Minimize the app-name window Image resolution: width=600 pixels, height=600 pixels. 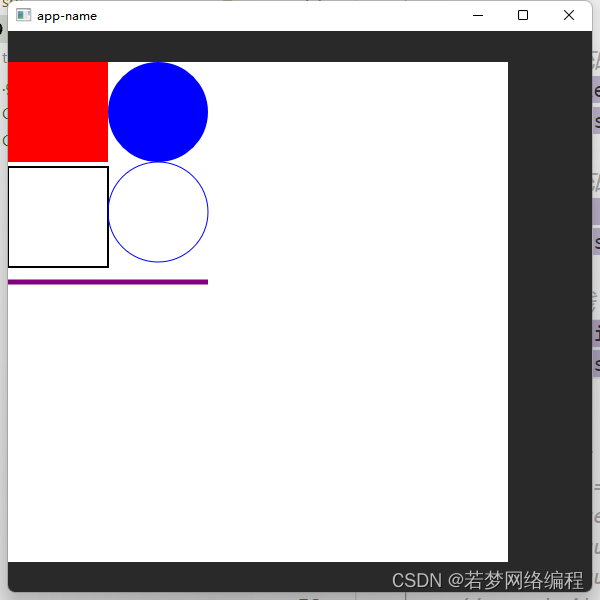[x=478, y=15]
